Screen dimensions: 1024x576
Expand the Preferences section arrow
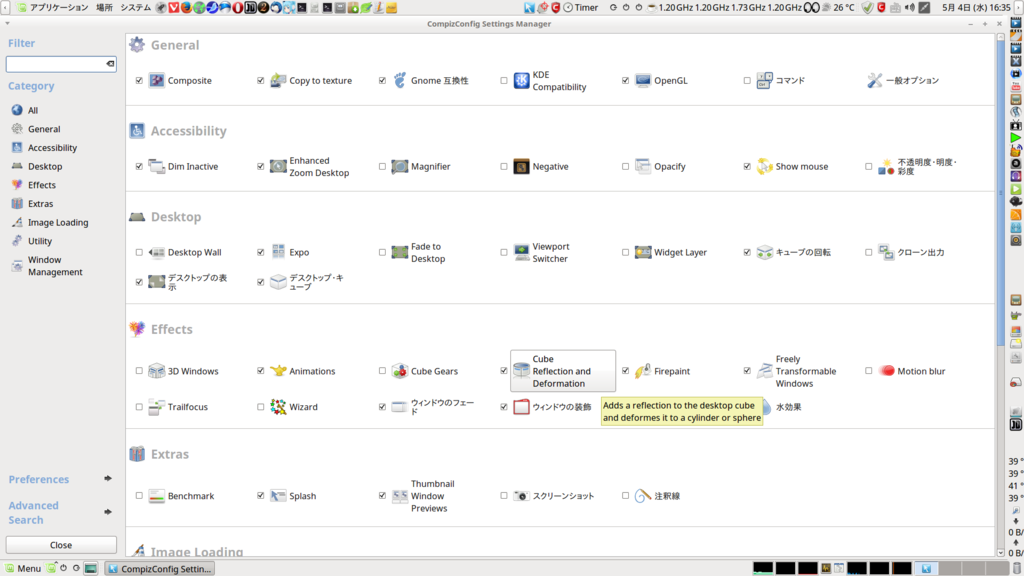tap(108, 479)
